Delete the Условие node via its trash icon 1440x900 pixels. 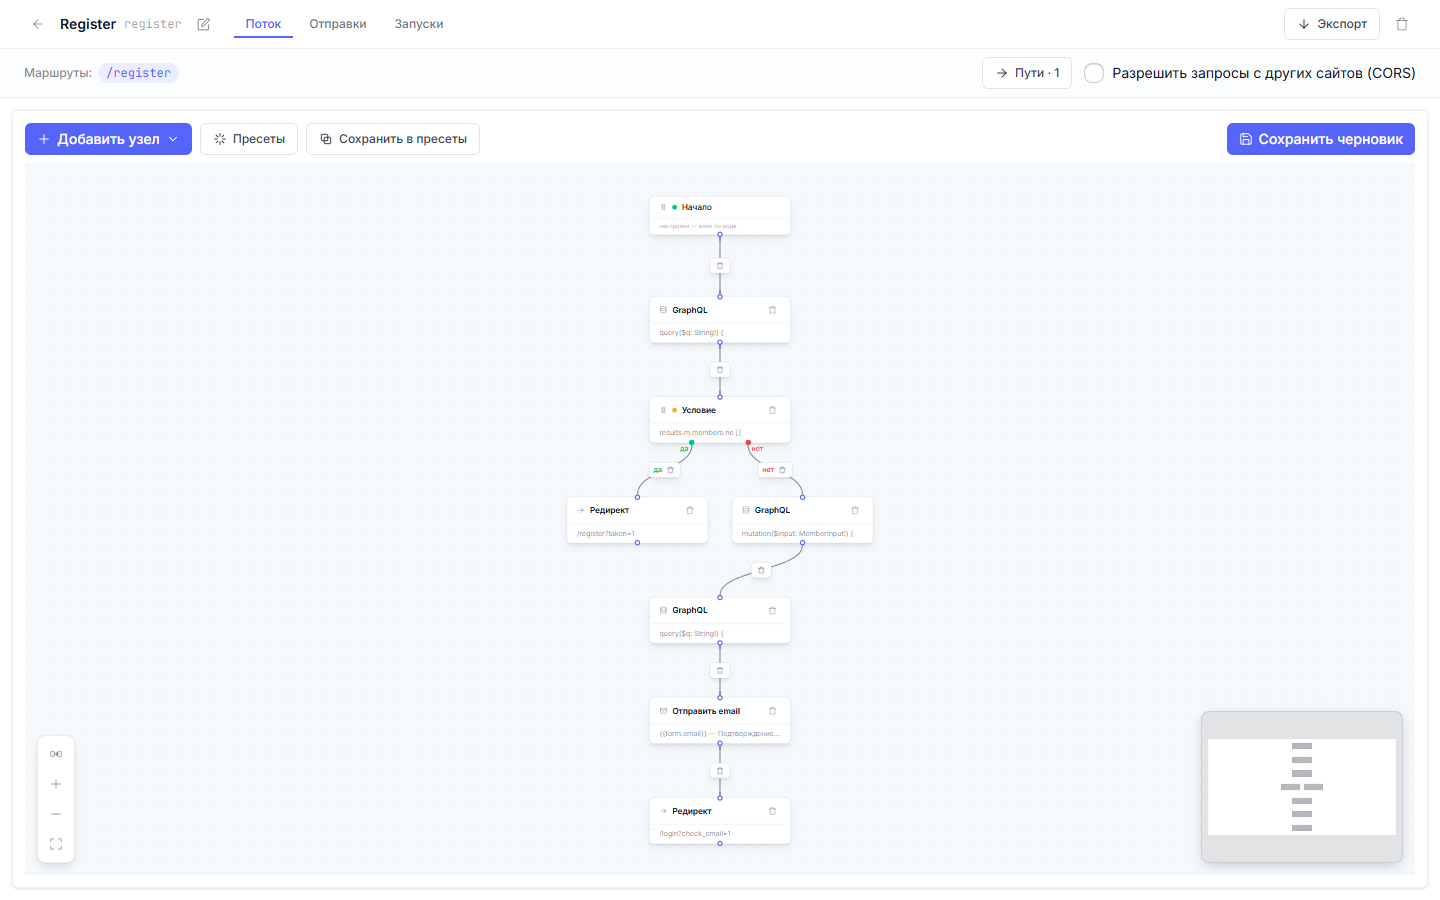(772, 410)
